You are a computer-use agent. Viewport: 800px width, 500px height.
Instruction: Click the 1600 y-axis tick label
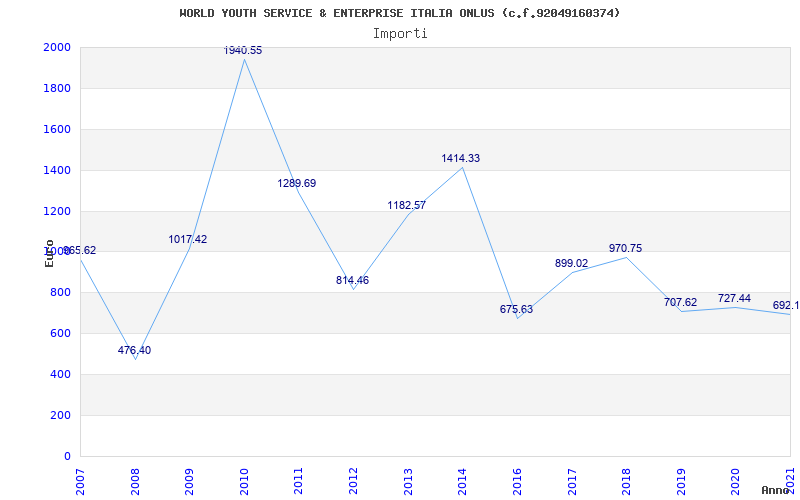57,129
